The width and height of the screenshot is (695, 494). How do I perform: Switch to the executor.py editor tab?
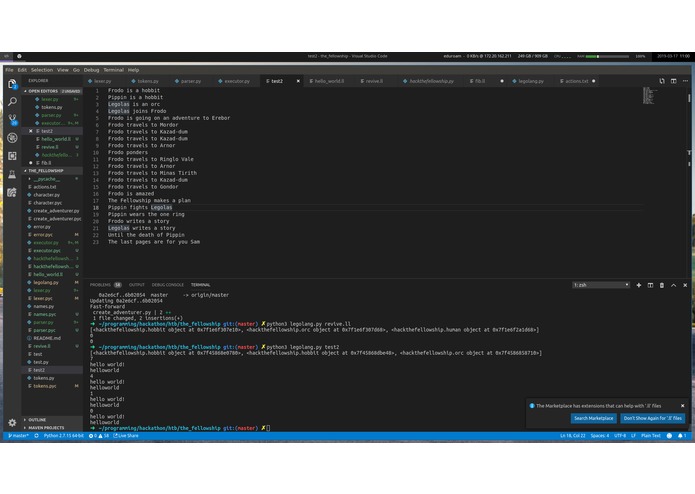tap(237, 81)
